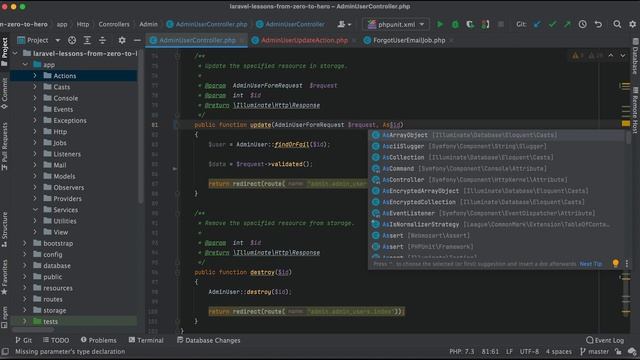Screen dimensions: 640x360
Task: Collapse the Services folder
Action: [x=35, y=210]
